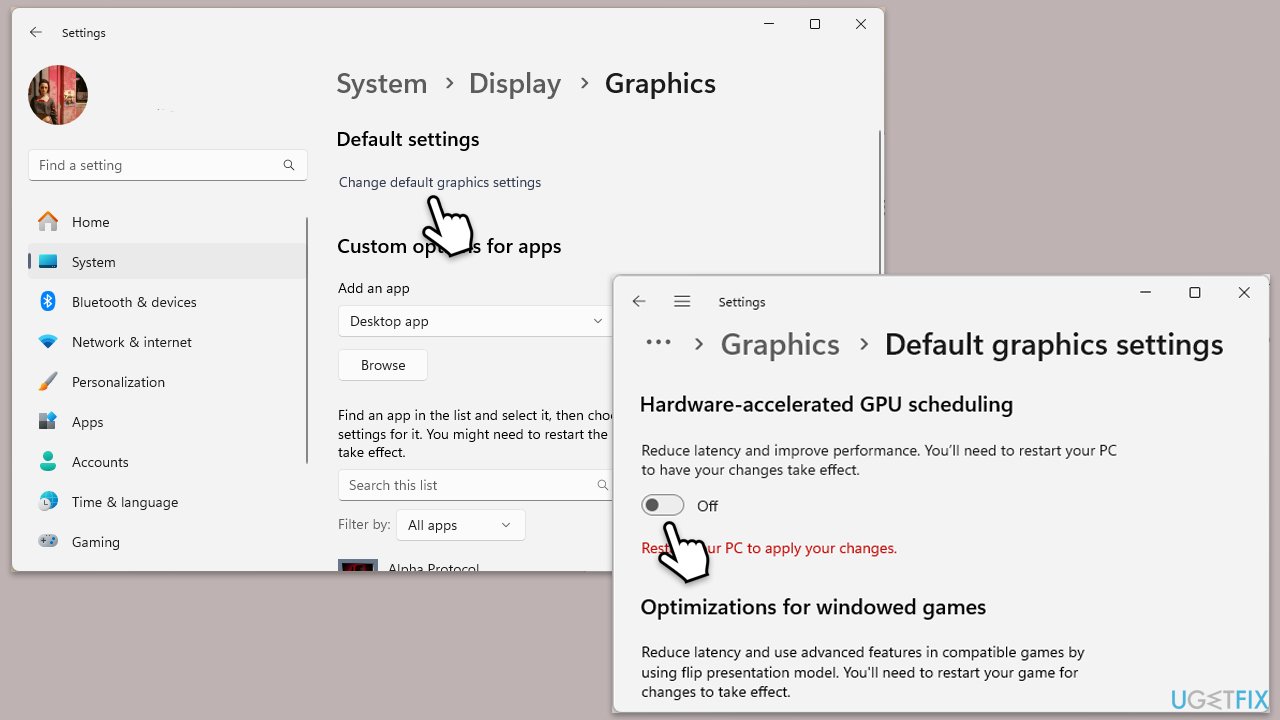This screenshot has height=720, width=1280.
Task: Open the user profile picture
Action: [58, 95]
